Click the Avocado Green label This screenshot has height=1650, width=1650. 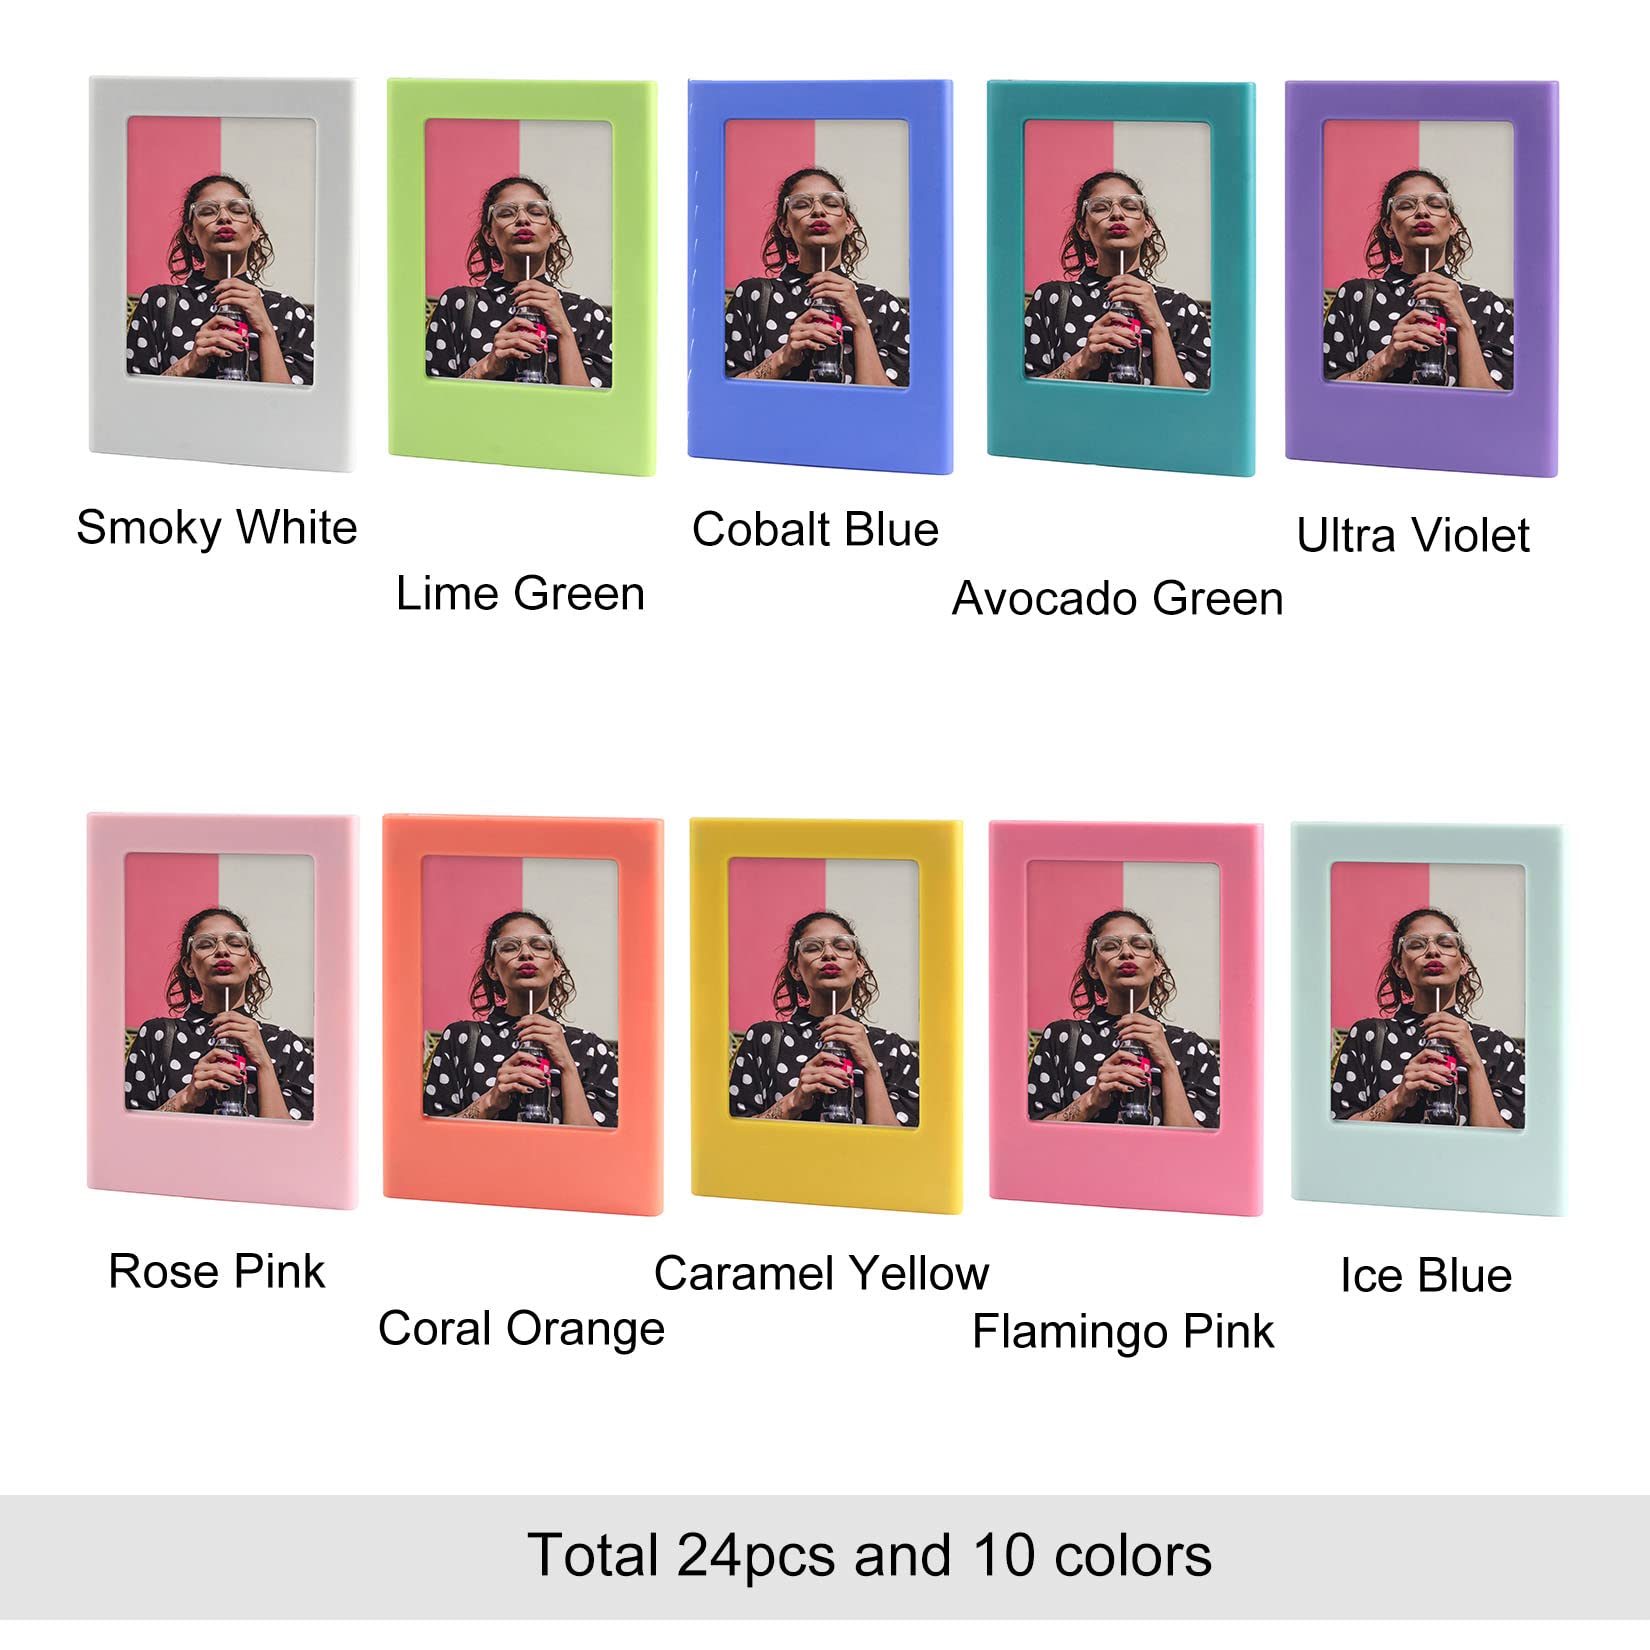[1117, 599]
